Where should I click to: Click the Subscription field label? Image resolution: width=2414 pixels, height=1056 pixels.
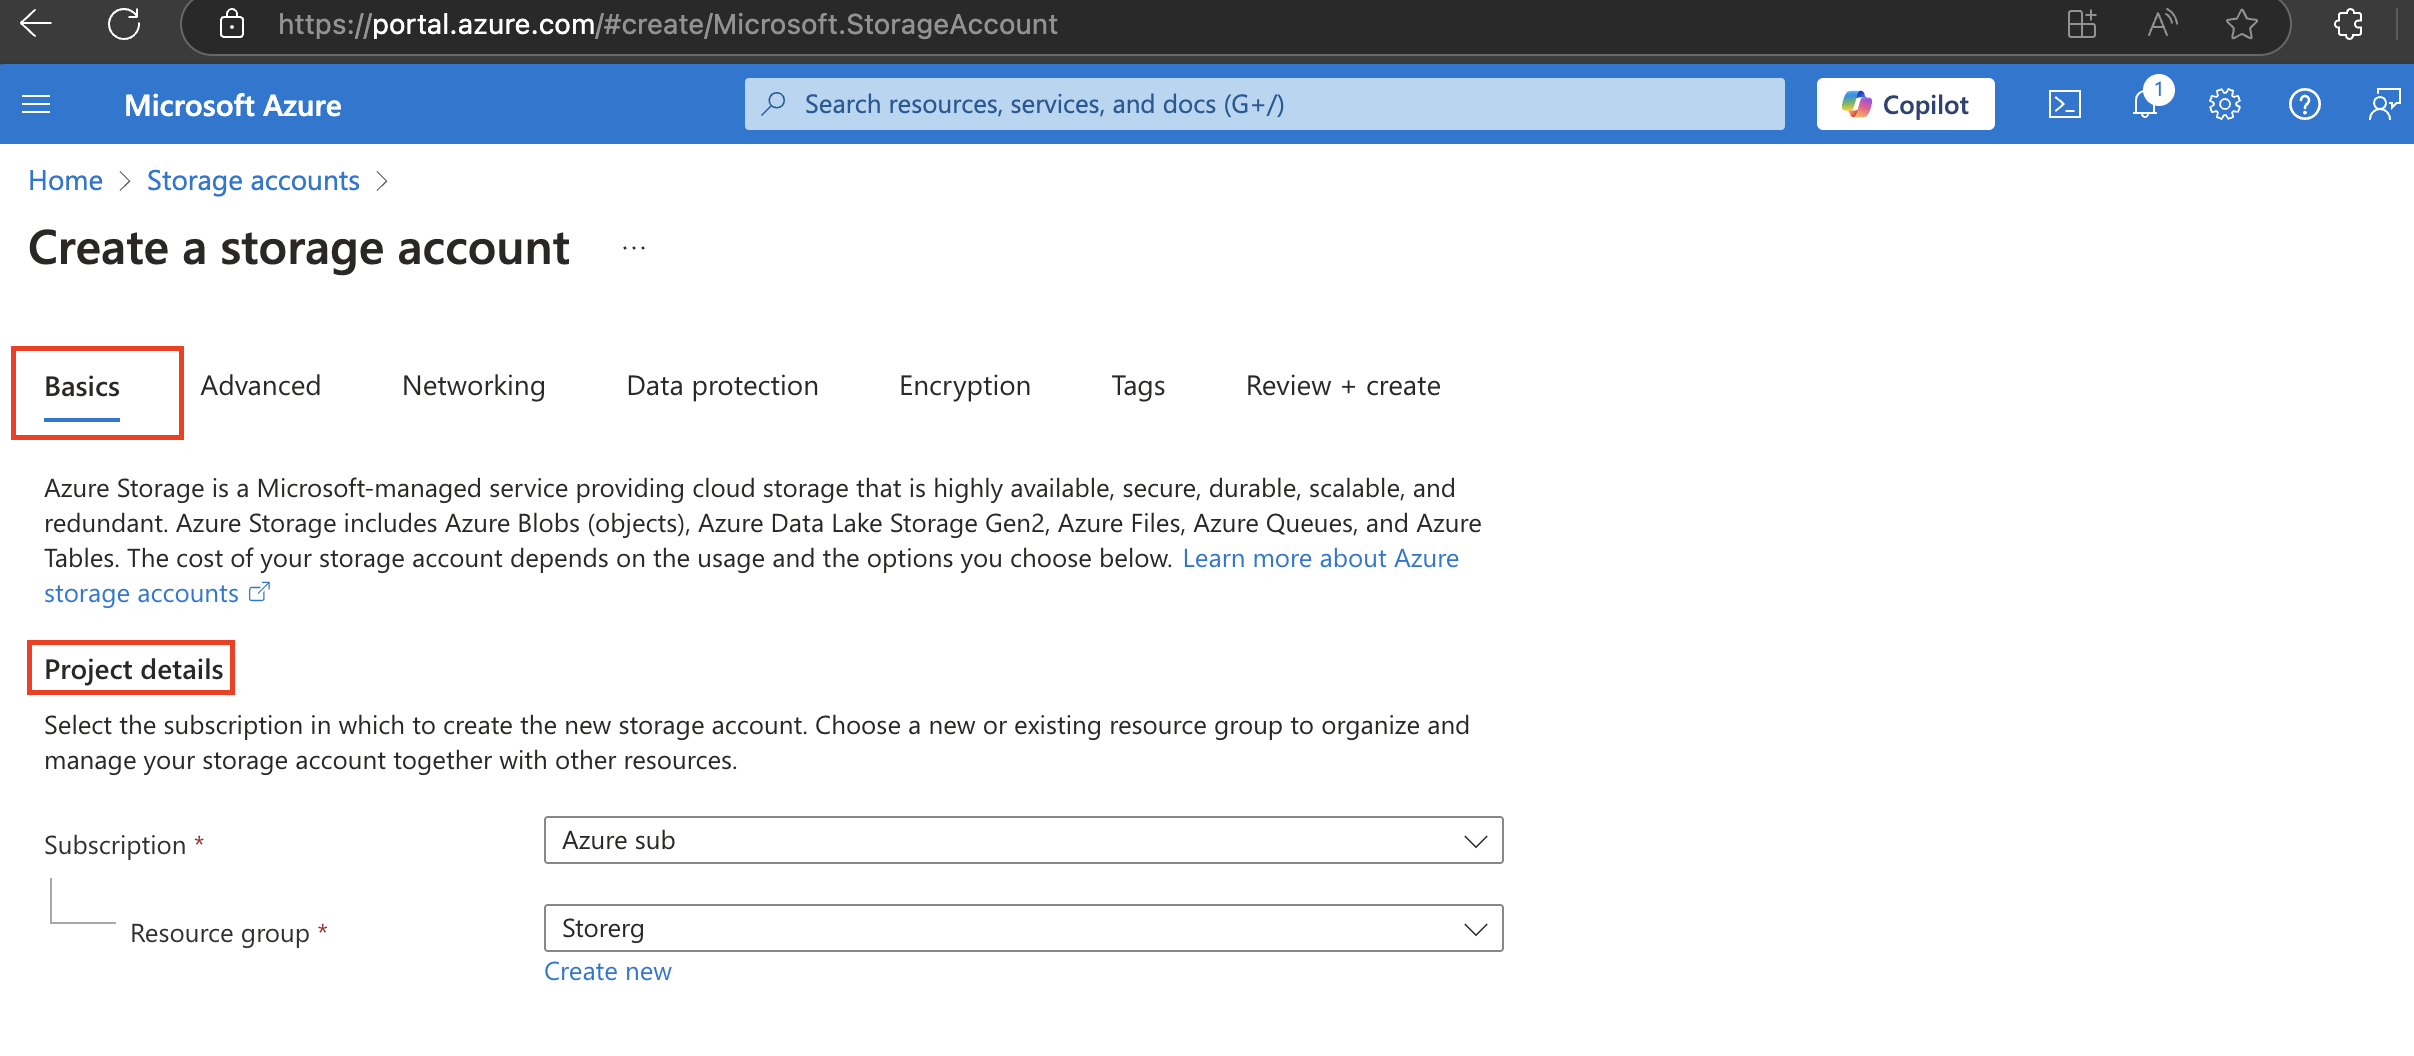(115, 845)
